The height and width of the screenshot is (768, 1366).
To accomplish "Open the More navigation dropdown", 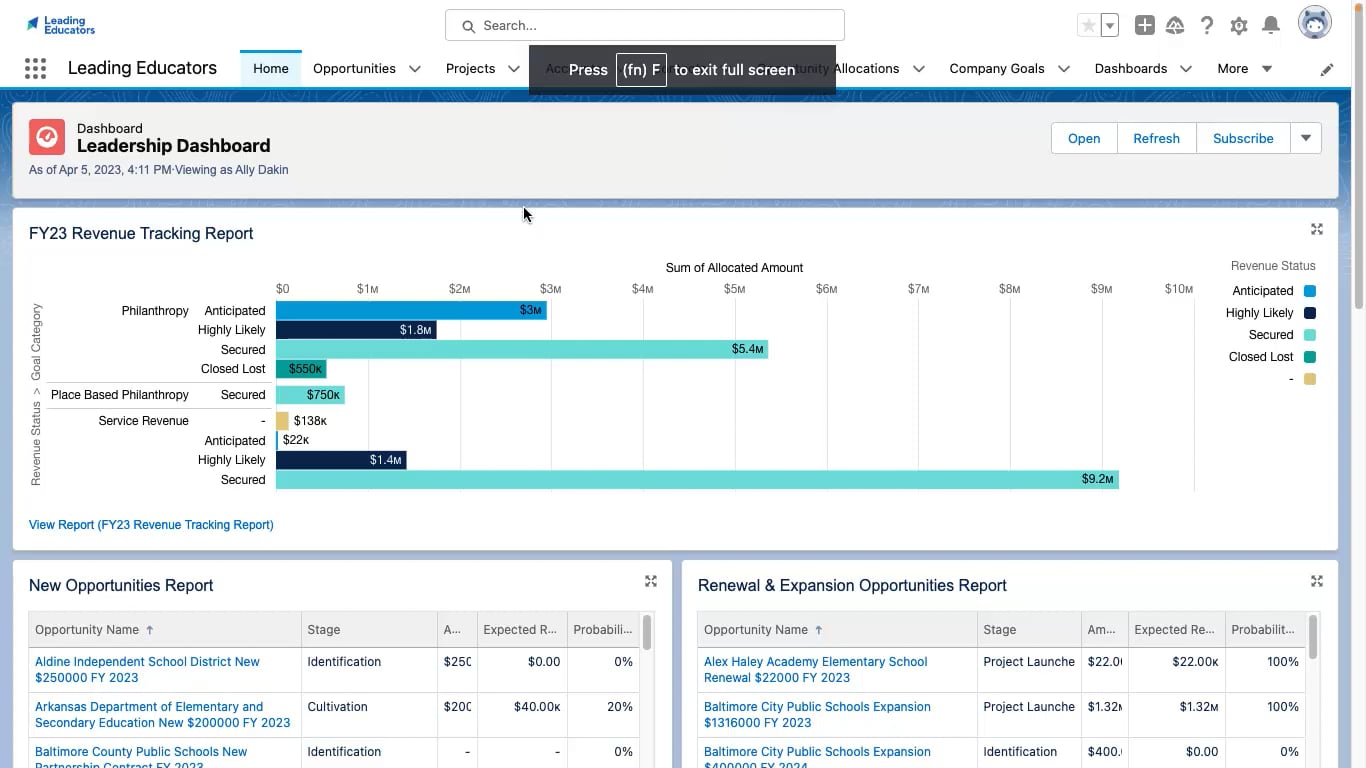I will click(x=1245, y=69).
